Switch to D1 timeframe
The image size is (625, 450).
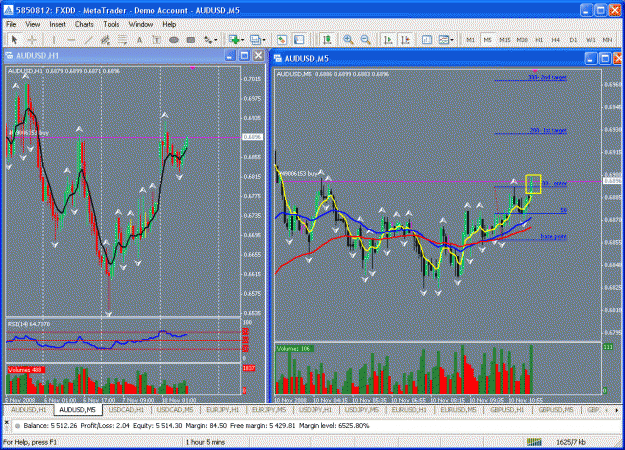coord(573,40)
